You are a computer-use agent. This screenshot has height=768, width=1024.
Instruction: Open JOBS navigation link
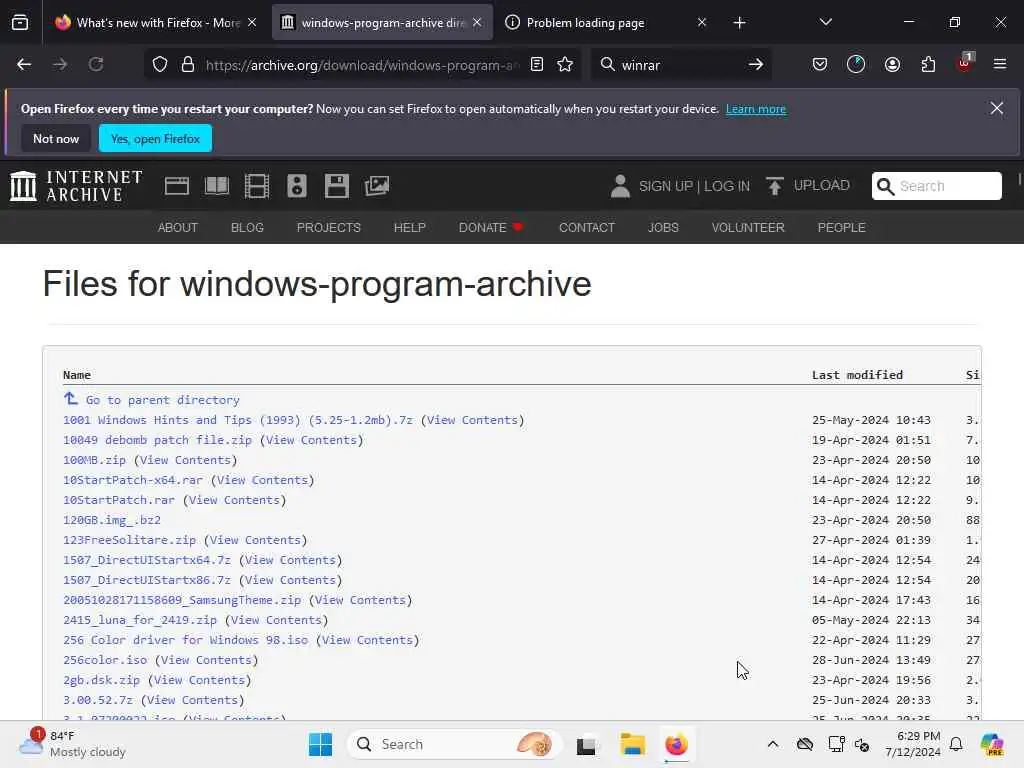663,227
